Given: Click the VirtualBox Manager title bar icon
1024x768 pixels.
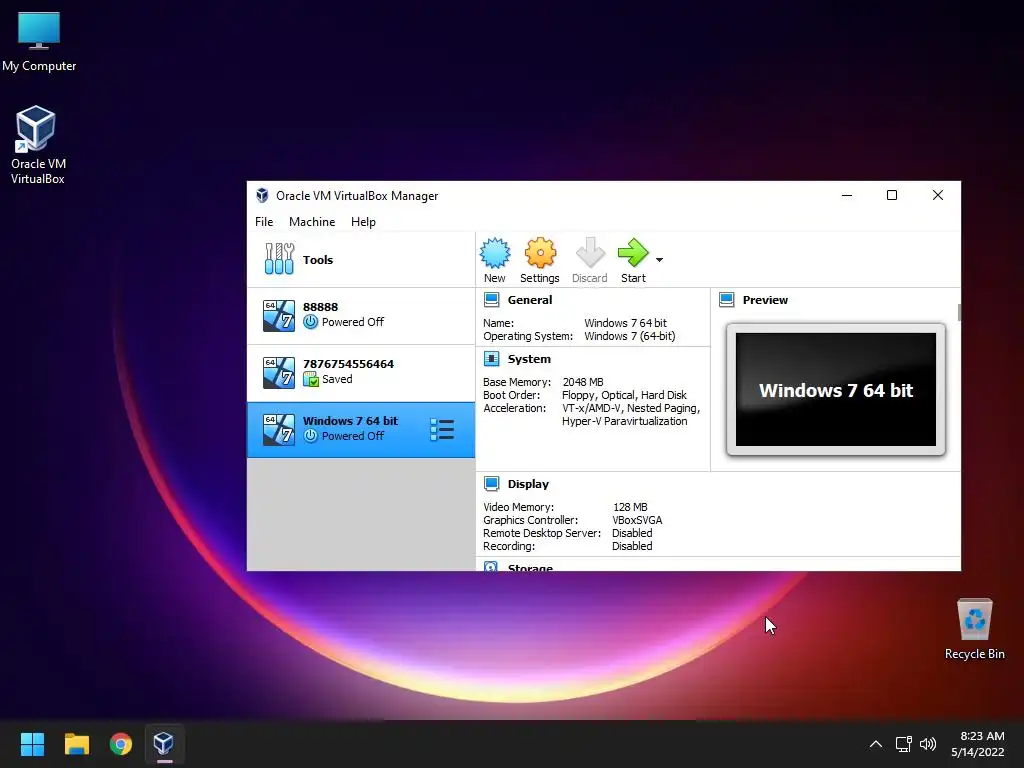Looking at the screenshot, I should [x=263, y=195].
